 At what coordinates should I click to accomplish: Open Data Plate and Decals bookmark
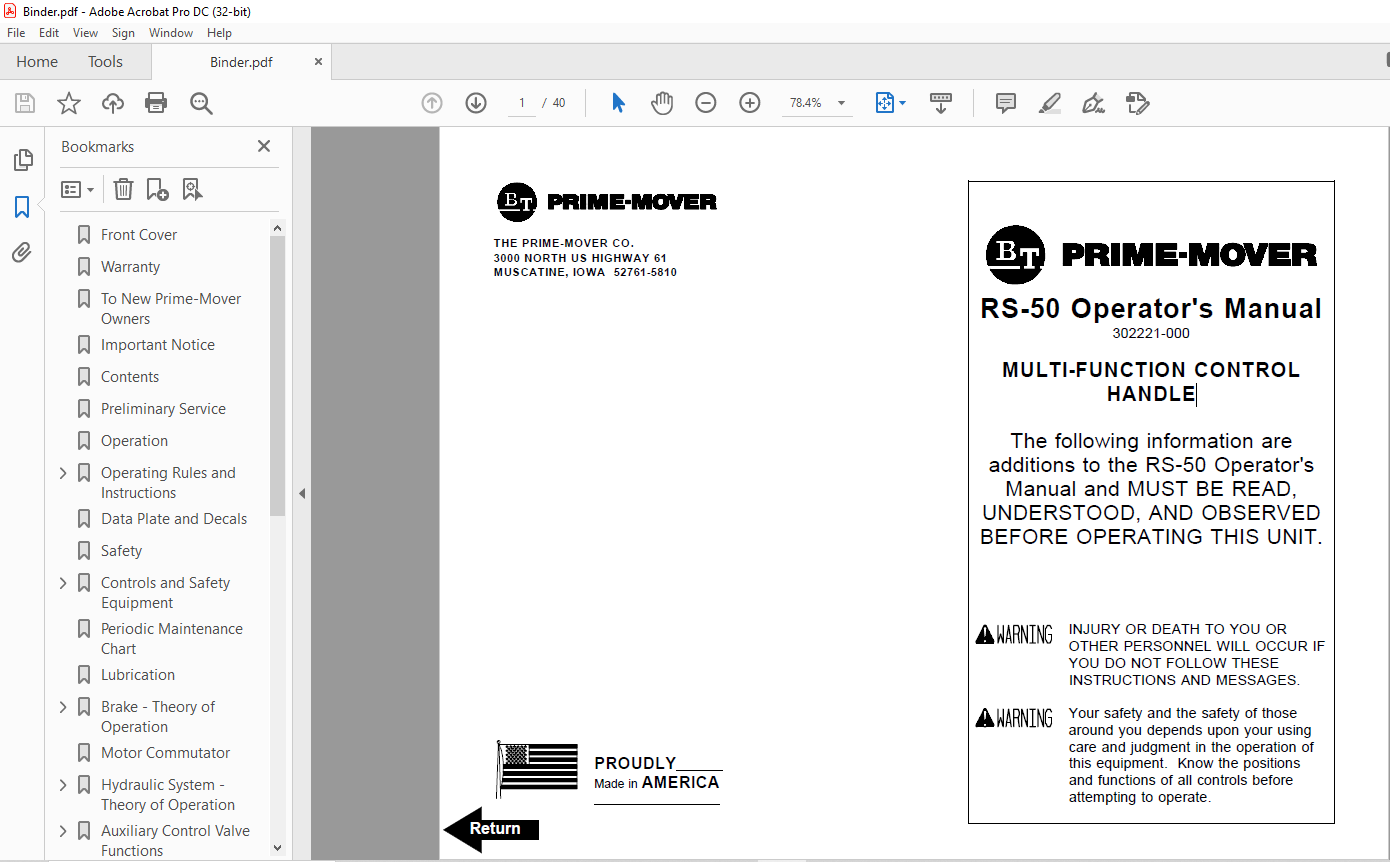(174, 519)
